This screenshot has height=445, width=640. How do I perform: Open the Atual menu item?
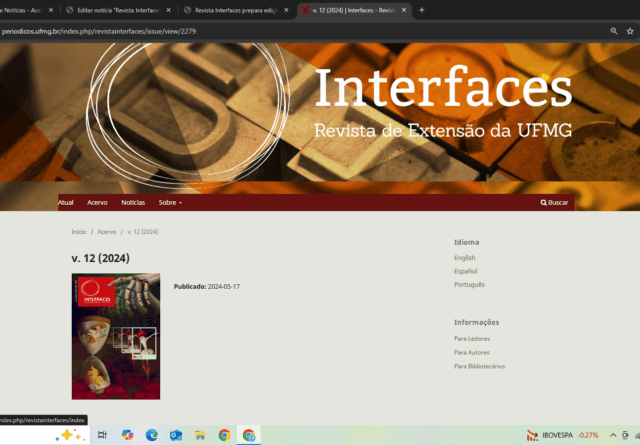click(x=66, y=202)
